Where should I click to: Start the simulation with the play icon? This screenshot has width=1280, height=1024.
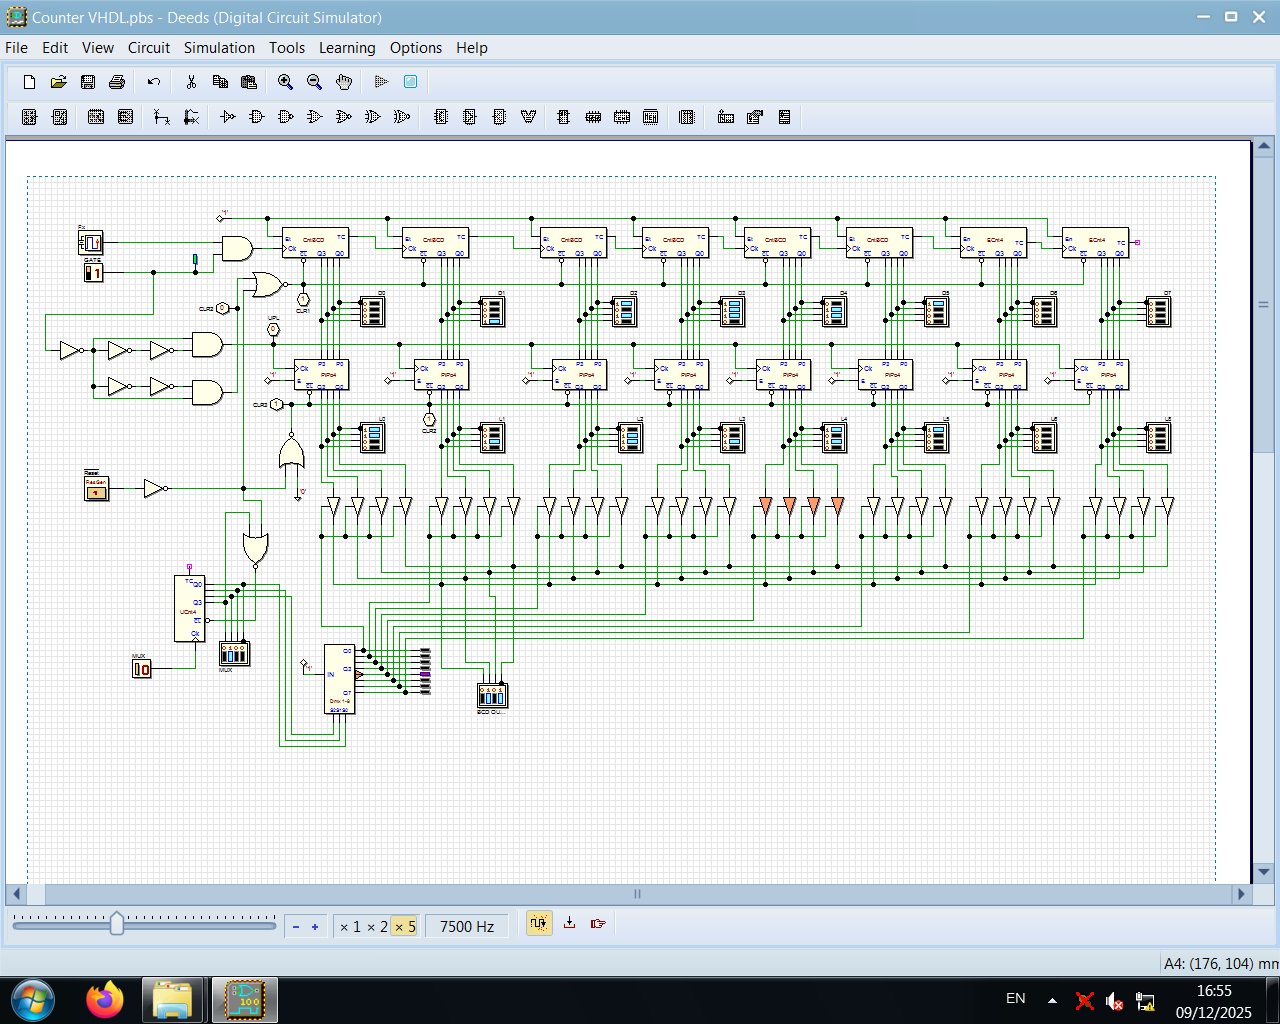[x=380, y=81]
